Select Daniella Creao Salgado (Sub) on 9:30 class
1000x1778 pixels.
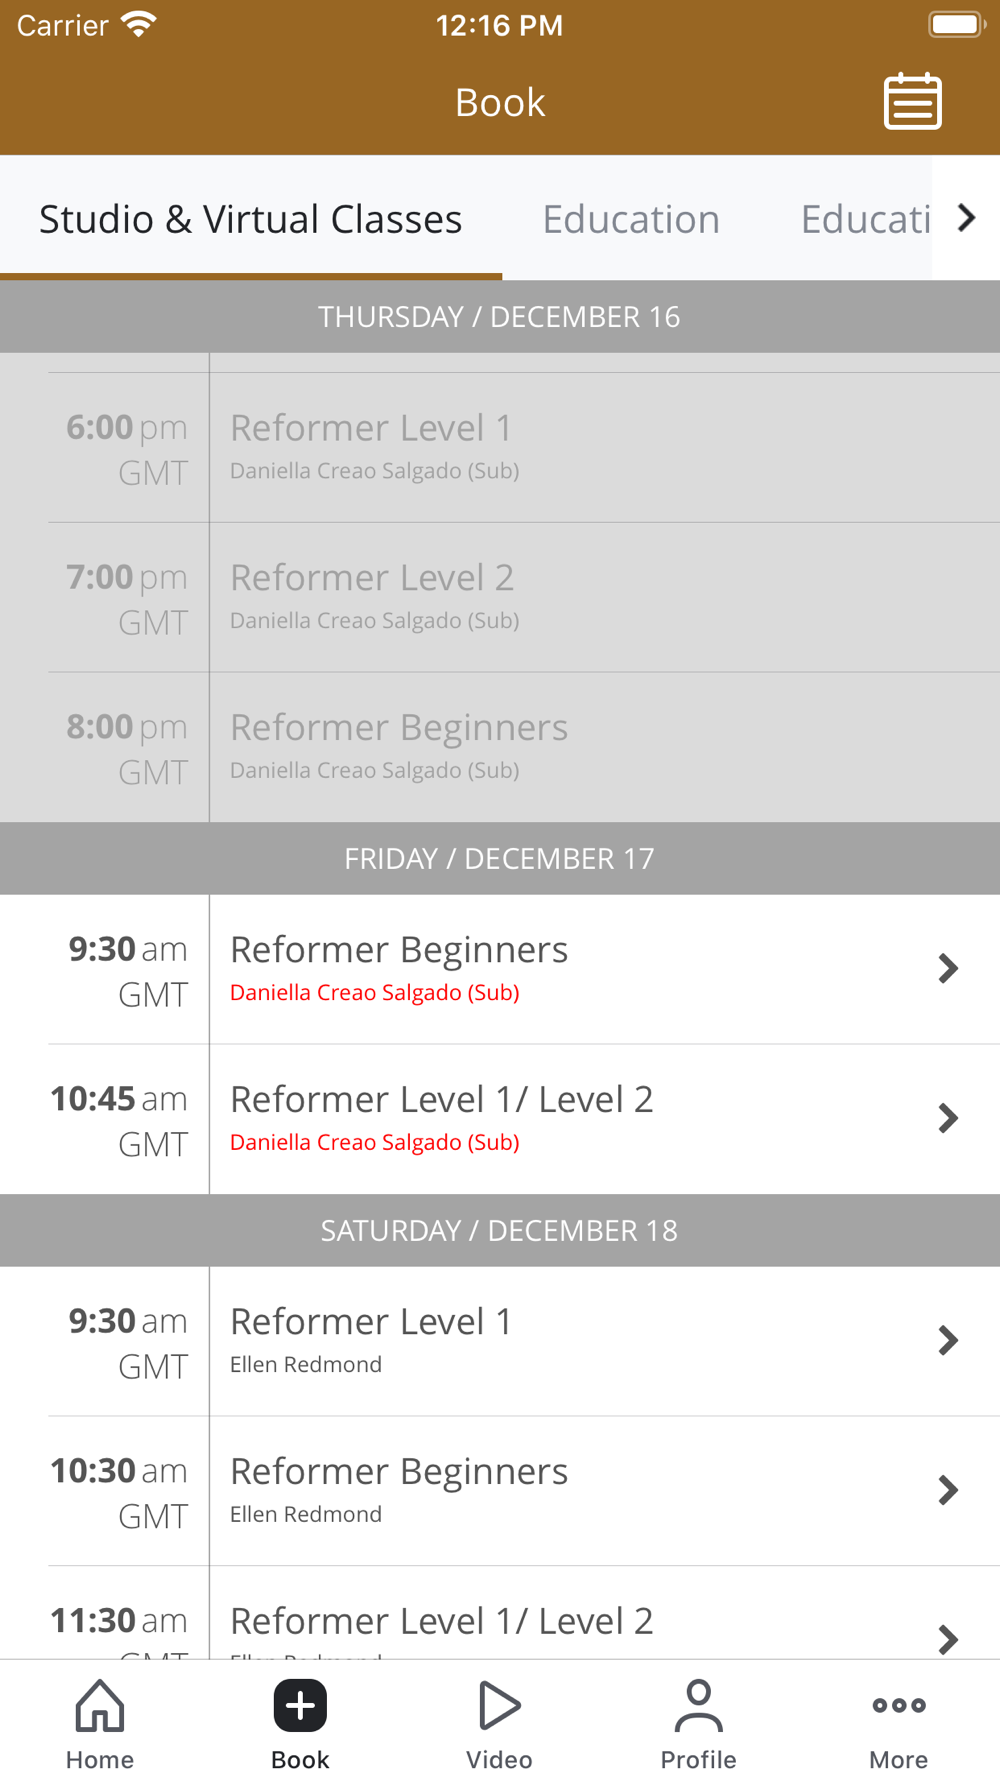click(375, 993)
